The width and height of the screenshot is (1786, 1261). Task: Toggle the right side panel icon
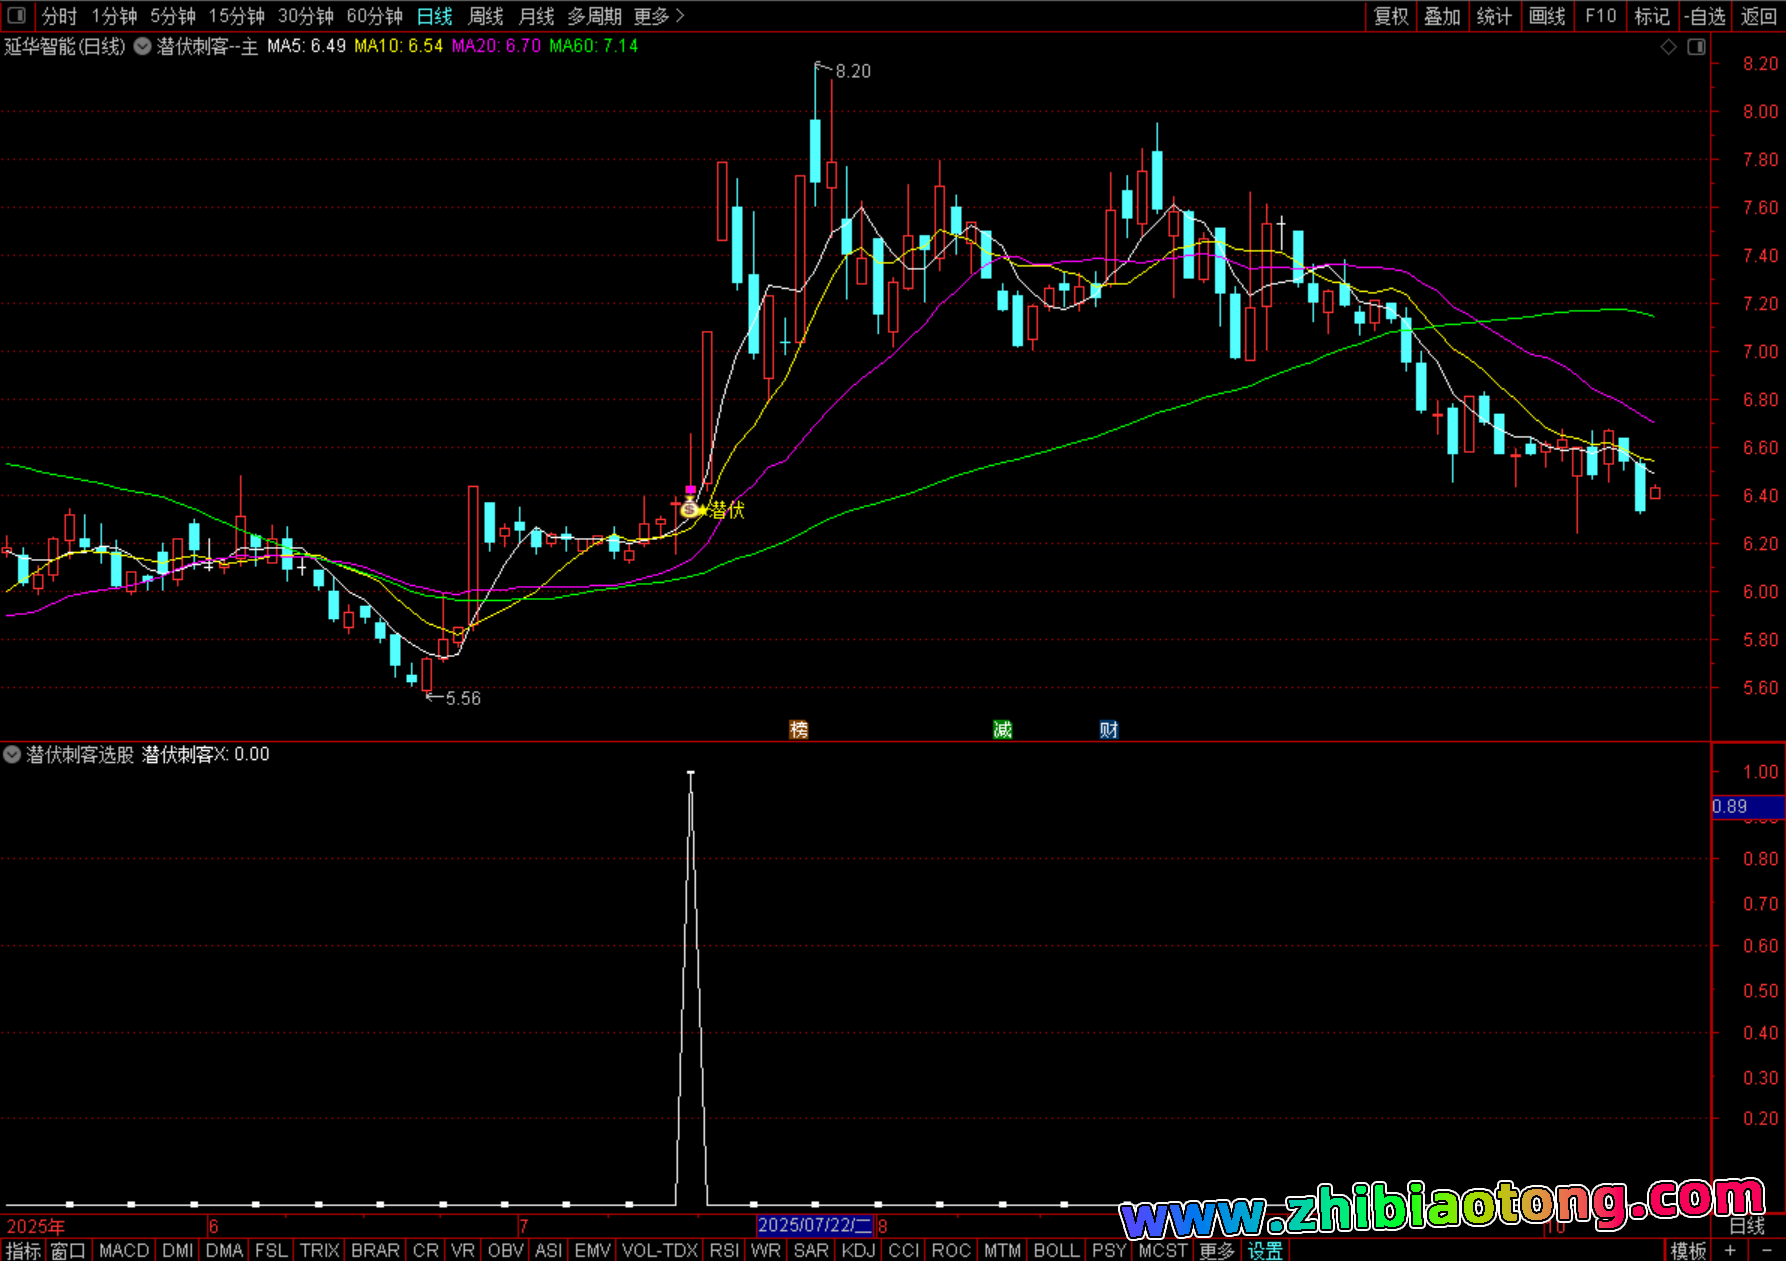tap(1696, 47)
